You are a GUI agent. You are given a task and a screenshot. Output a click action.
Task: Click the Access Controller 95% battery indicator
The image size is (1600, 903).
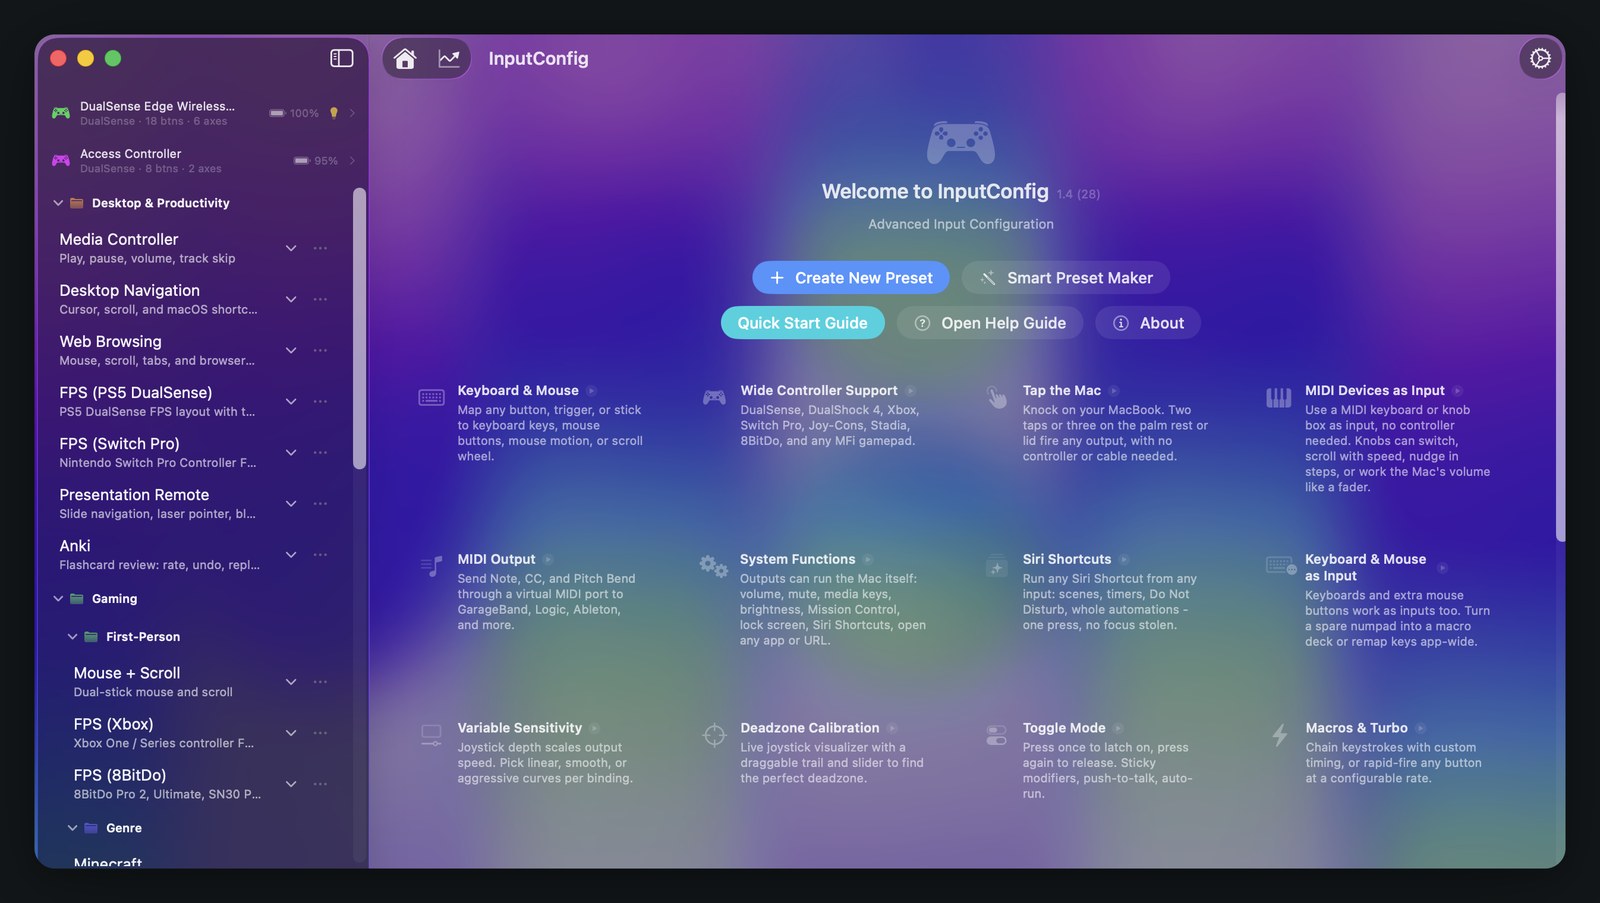(316, 160)
